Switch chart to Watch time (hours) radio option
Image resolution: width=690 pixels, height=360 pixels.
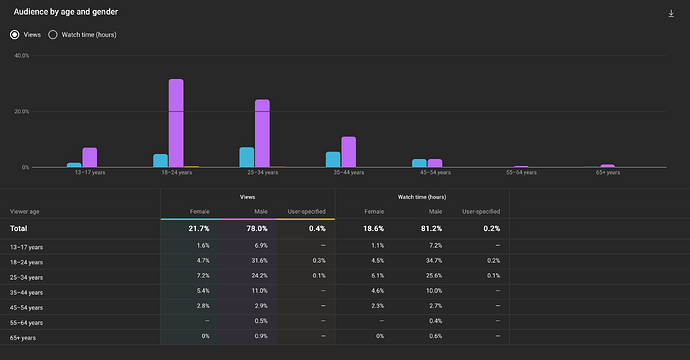coord(53,35)
